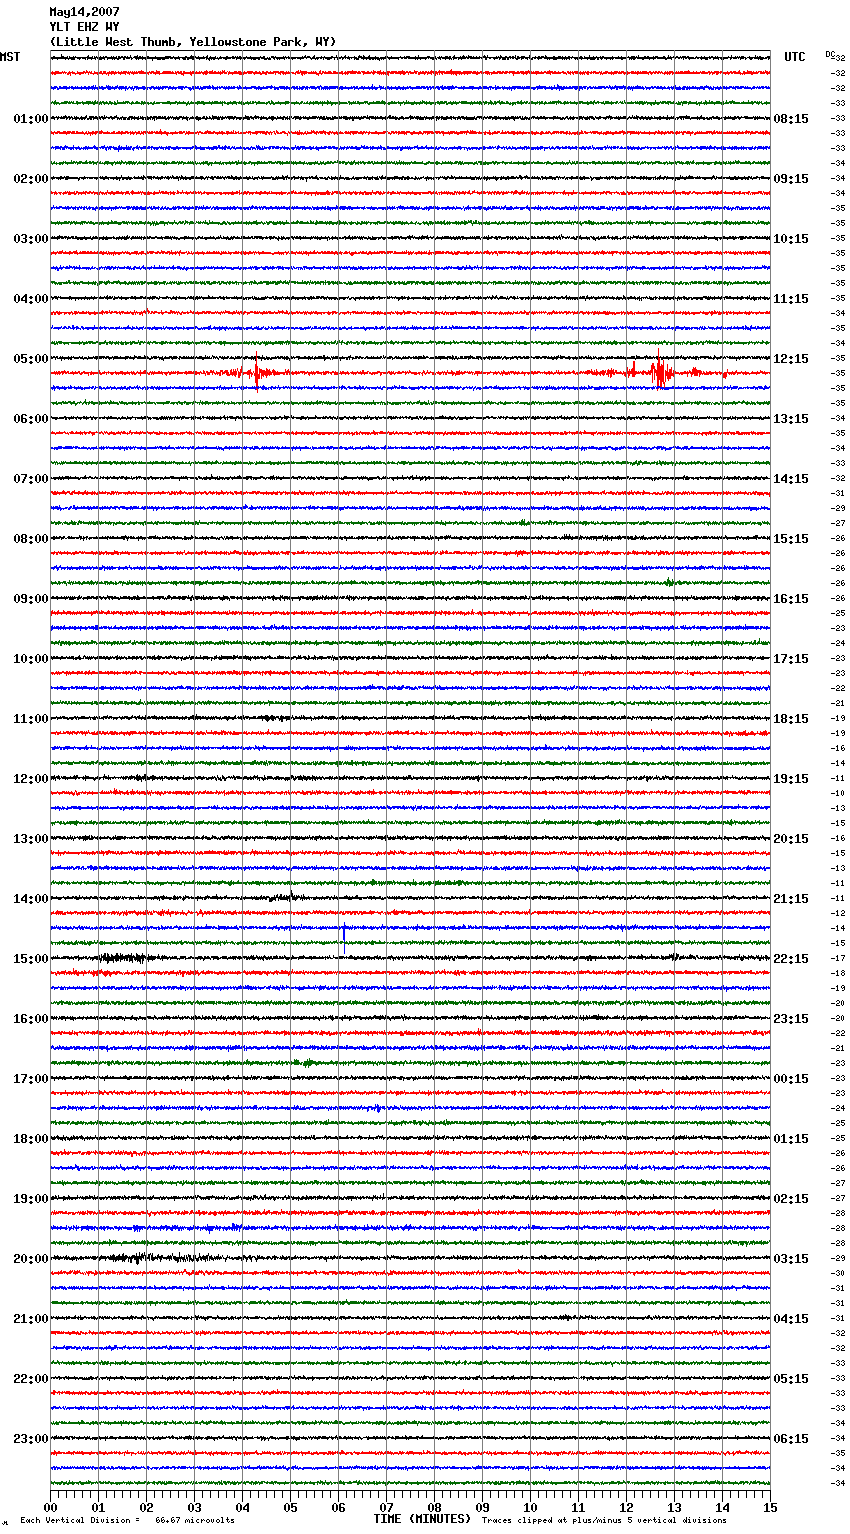This screenshot has width=850, height=1534.
Task: Select the 18:15 UTC time label
Action: click(791, 719)
